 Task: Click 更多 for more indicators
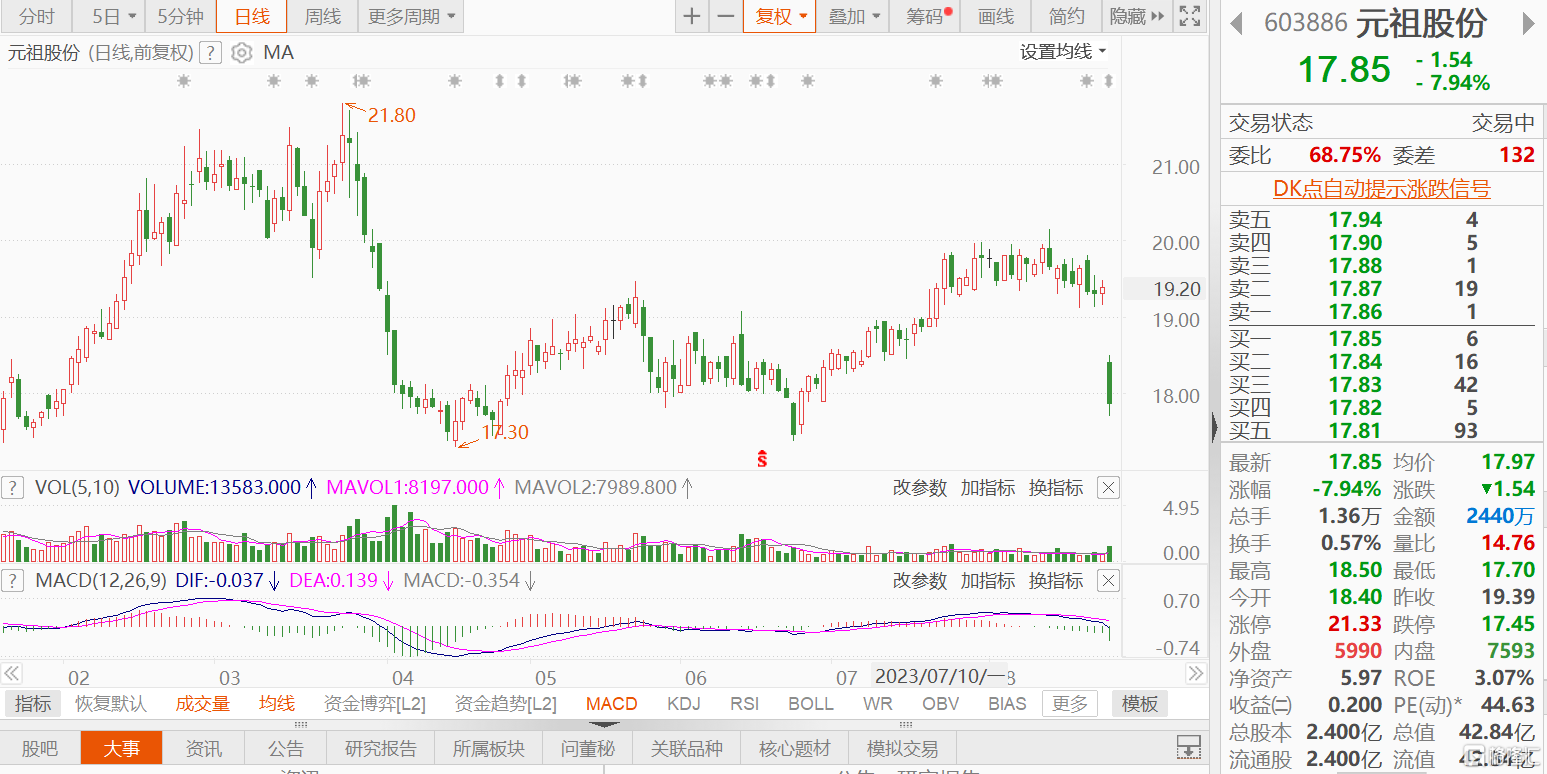[x=1069, y=703]
